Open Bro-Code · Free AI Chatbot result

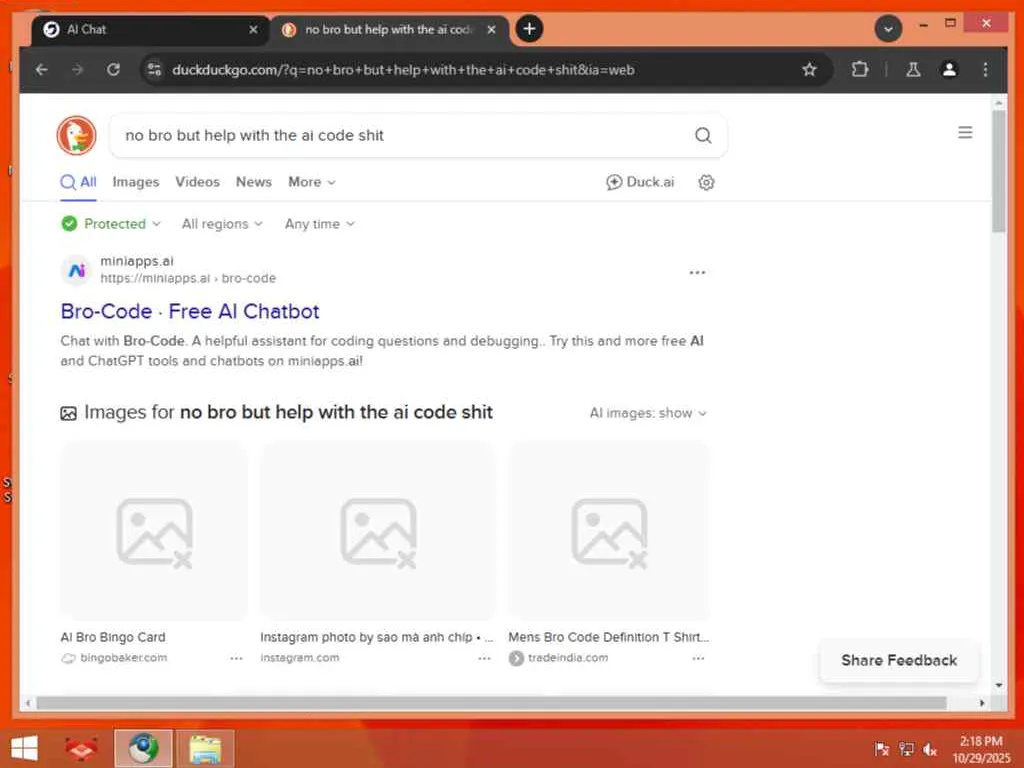190,312
